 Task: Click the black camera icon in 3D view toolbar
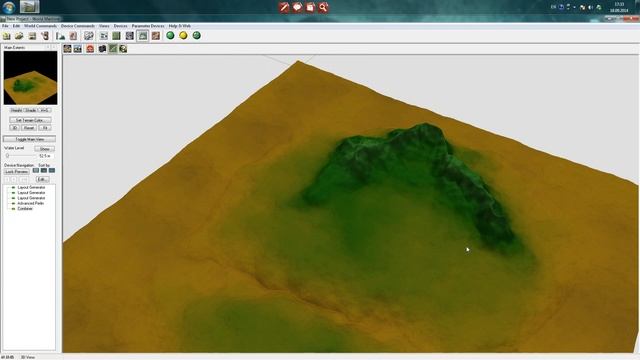[102, 49]
